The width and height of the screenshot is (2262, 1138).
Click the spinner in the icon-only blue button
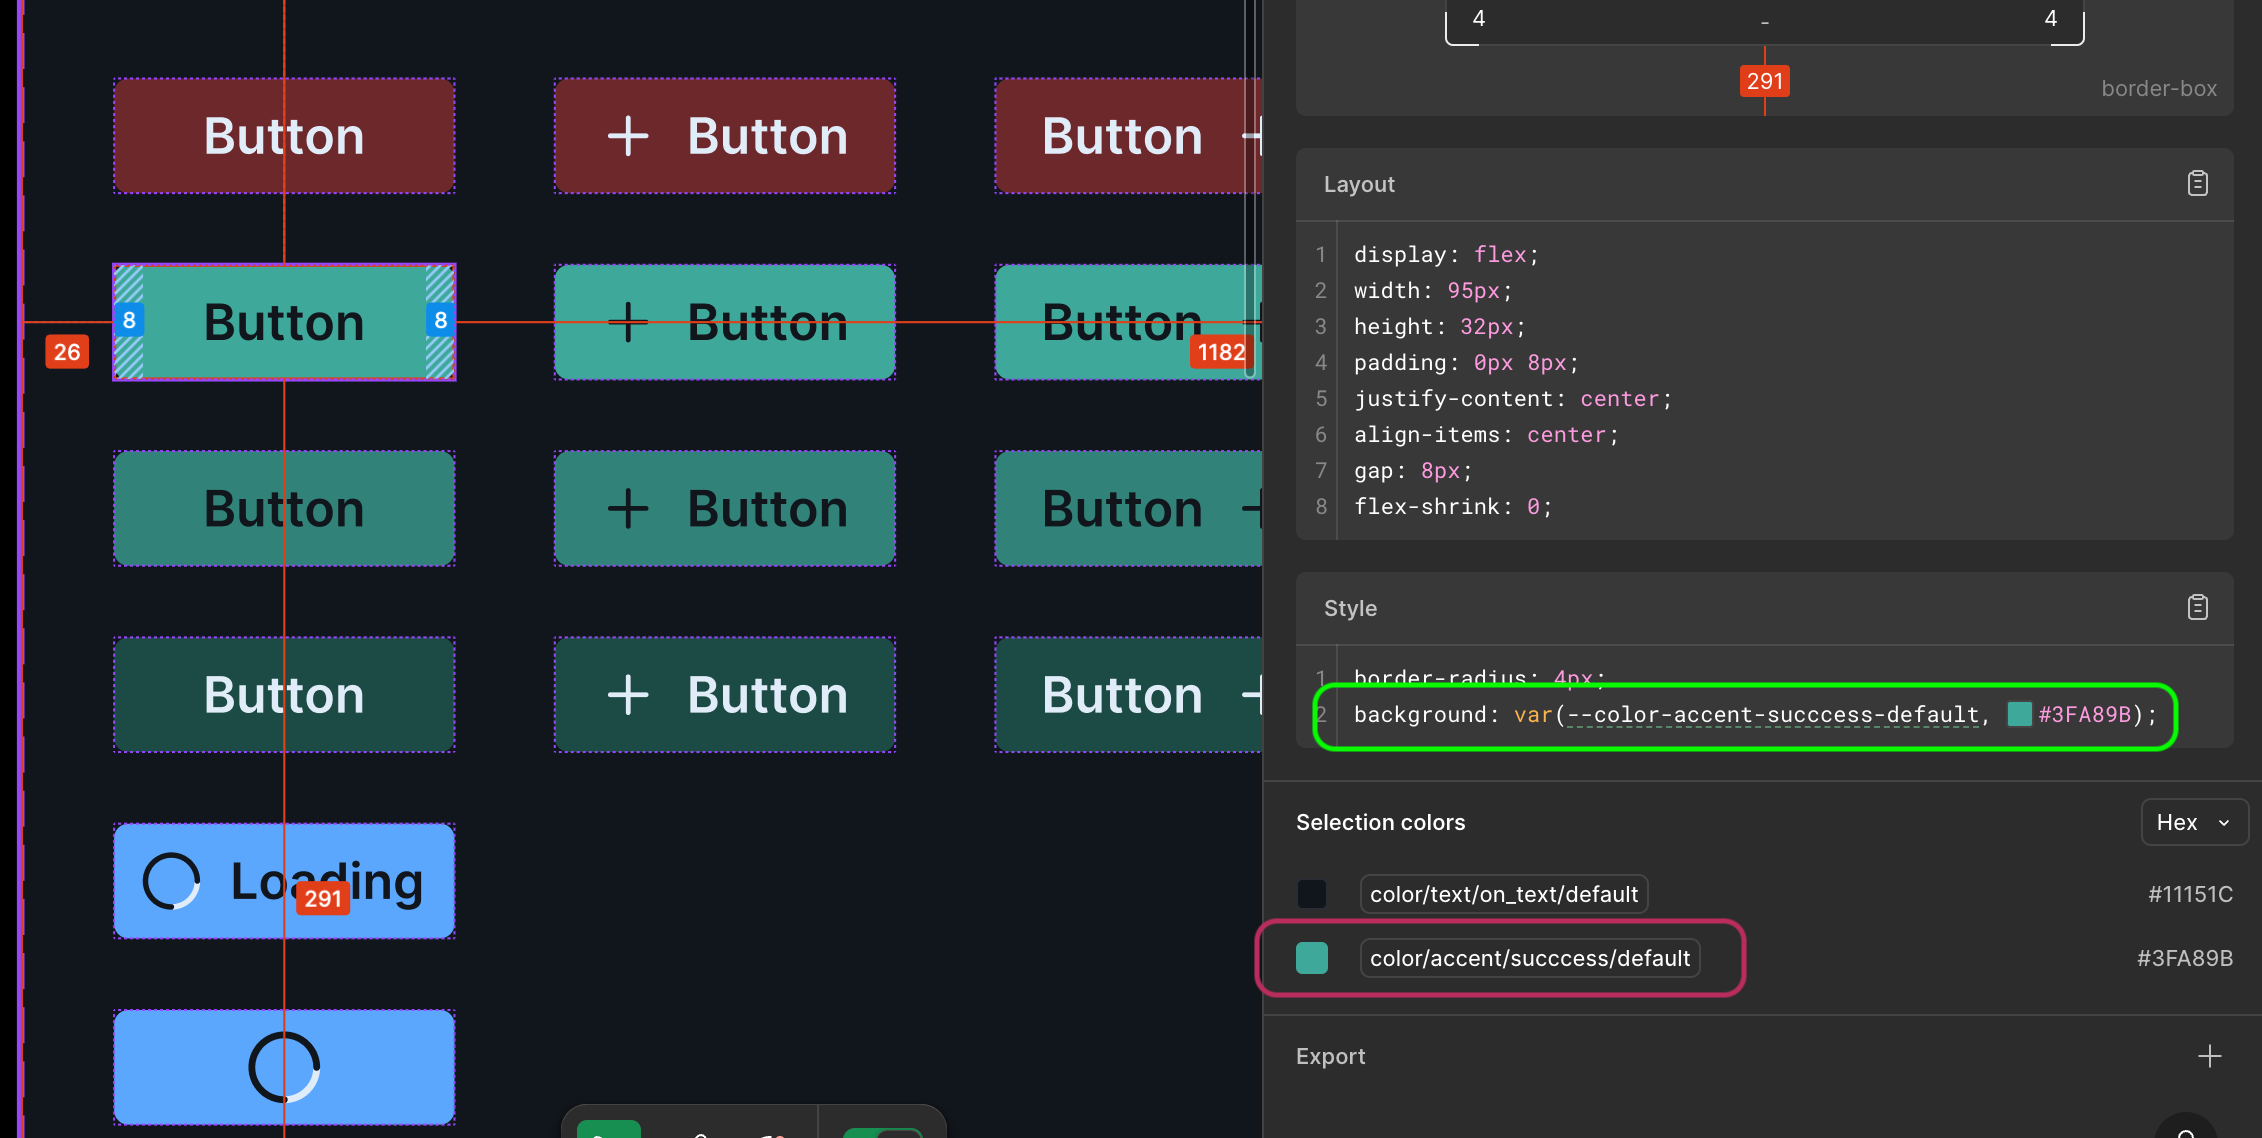pyautogui.click(x=284, y=1067)
